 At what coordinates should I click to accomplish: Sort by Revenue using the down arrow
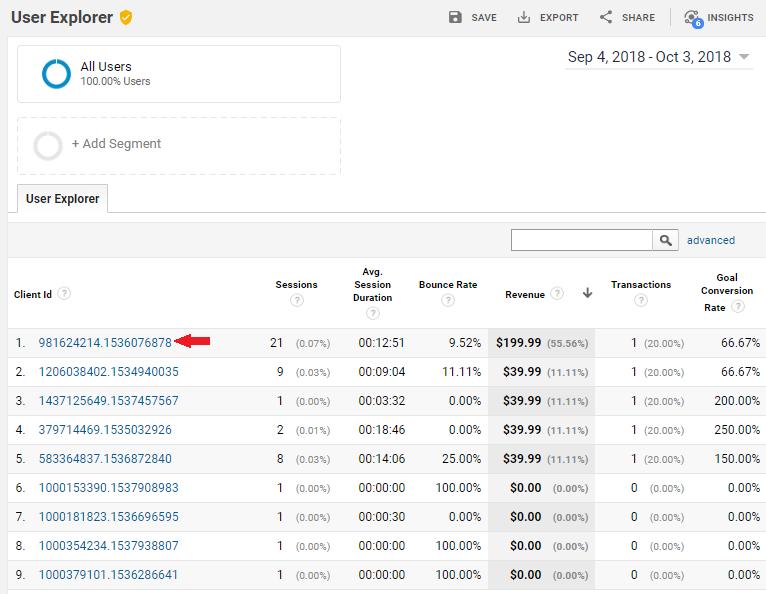pos(587,294)
